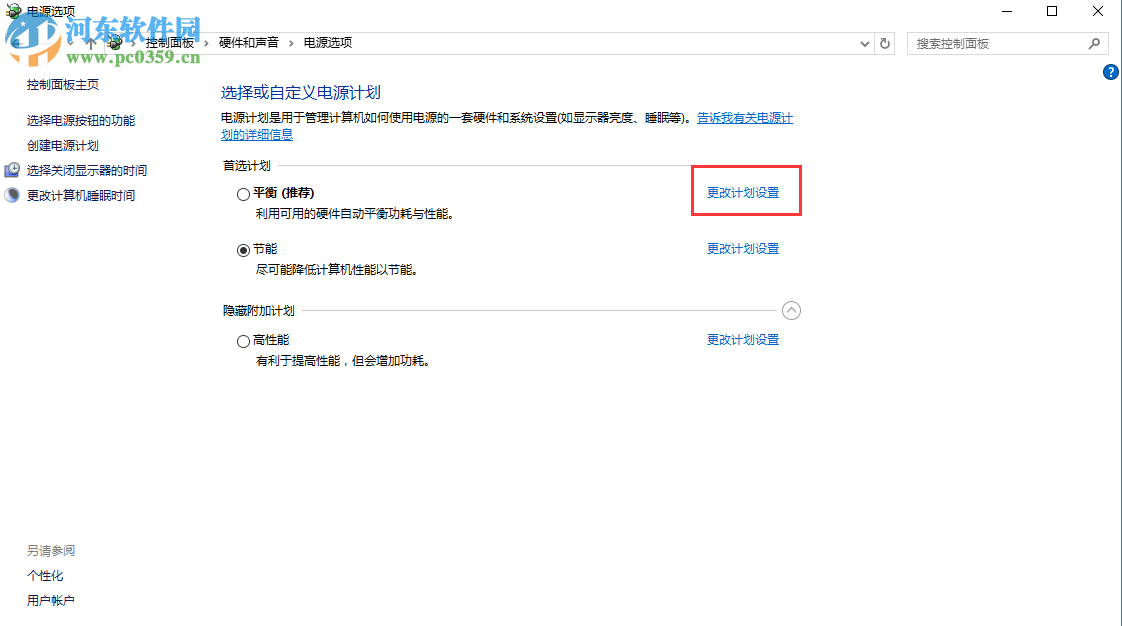Open the help question mark icon
This screenshot has width=1122, height=626.
(x=1111, y=72)
